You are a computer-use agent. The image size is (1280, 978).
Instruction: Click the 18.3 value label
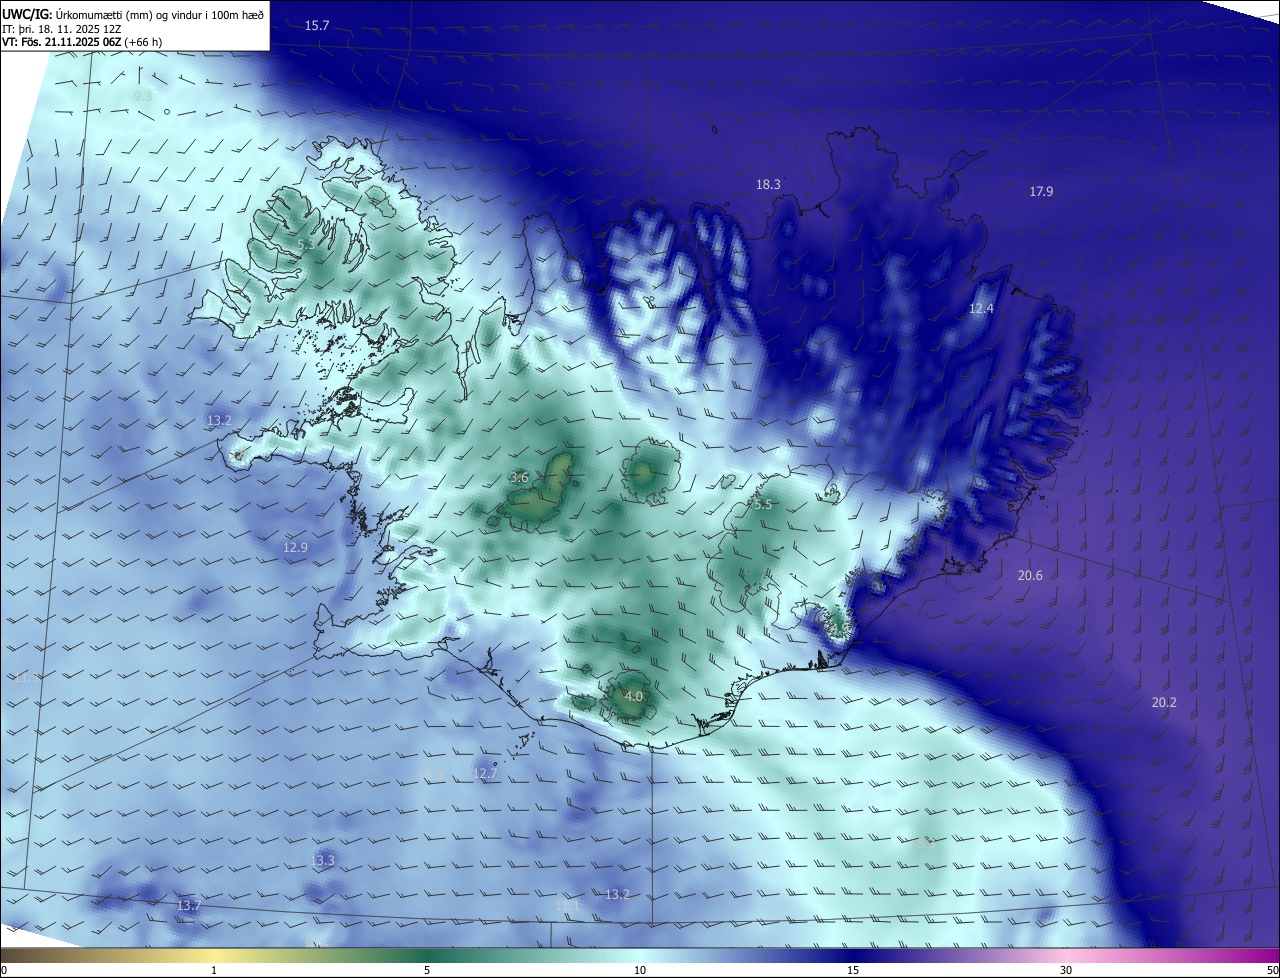768,184
